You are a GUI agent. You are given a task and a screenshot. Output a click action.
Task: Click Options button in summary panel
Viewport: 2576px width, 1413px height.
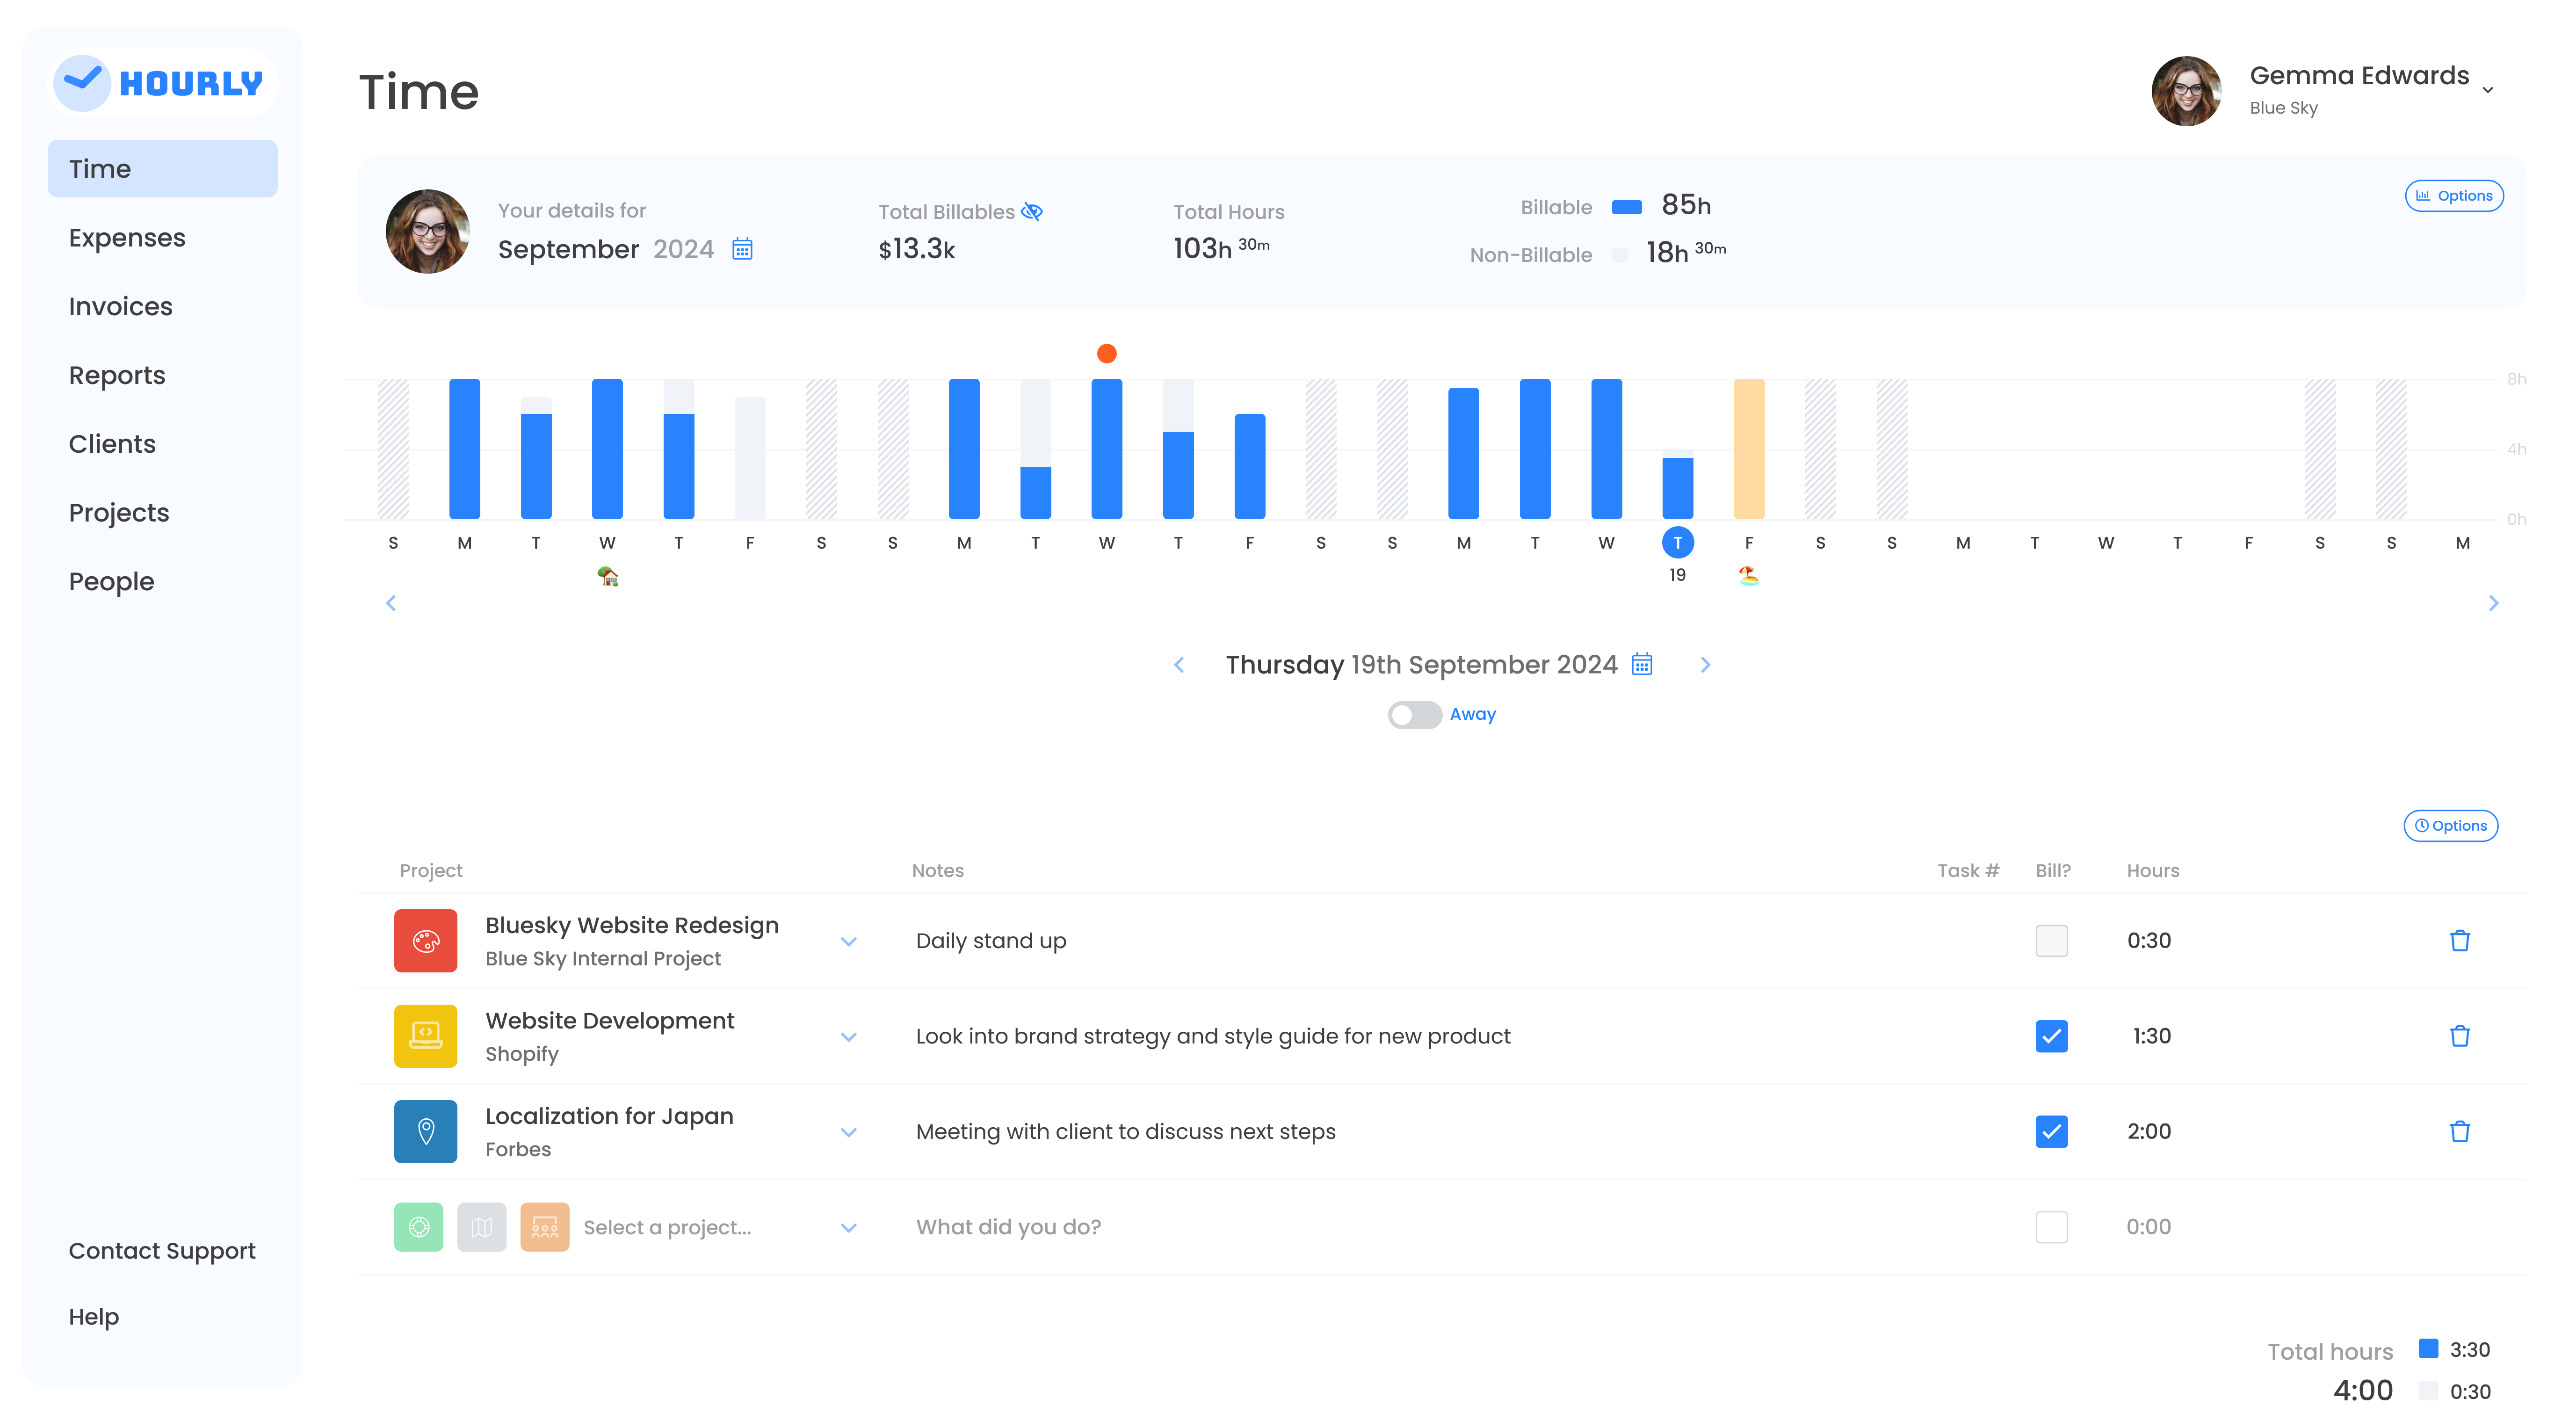point(2453,196)
